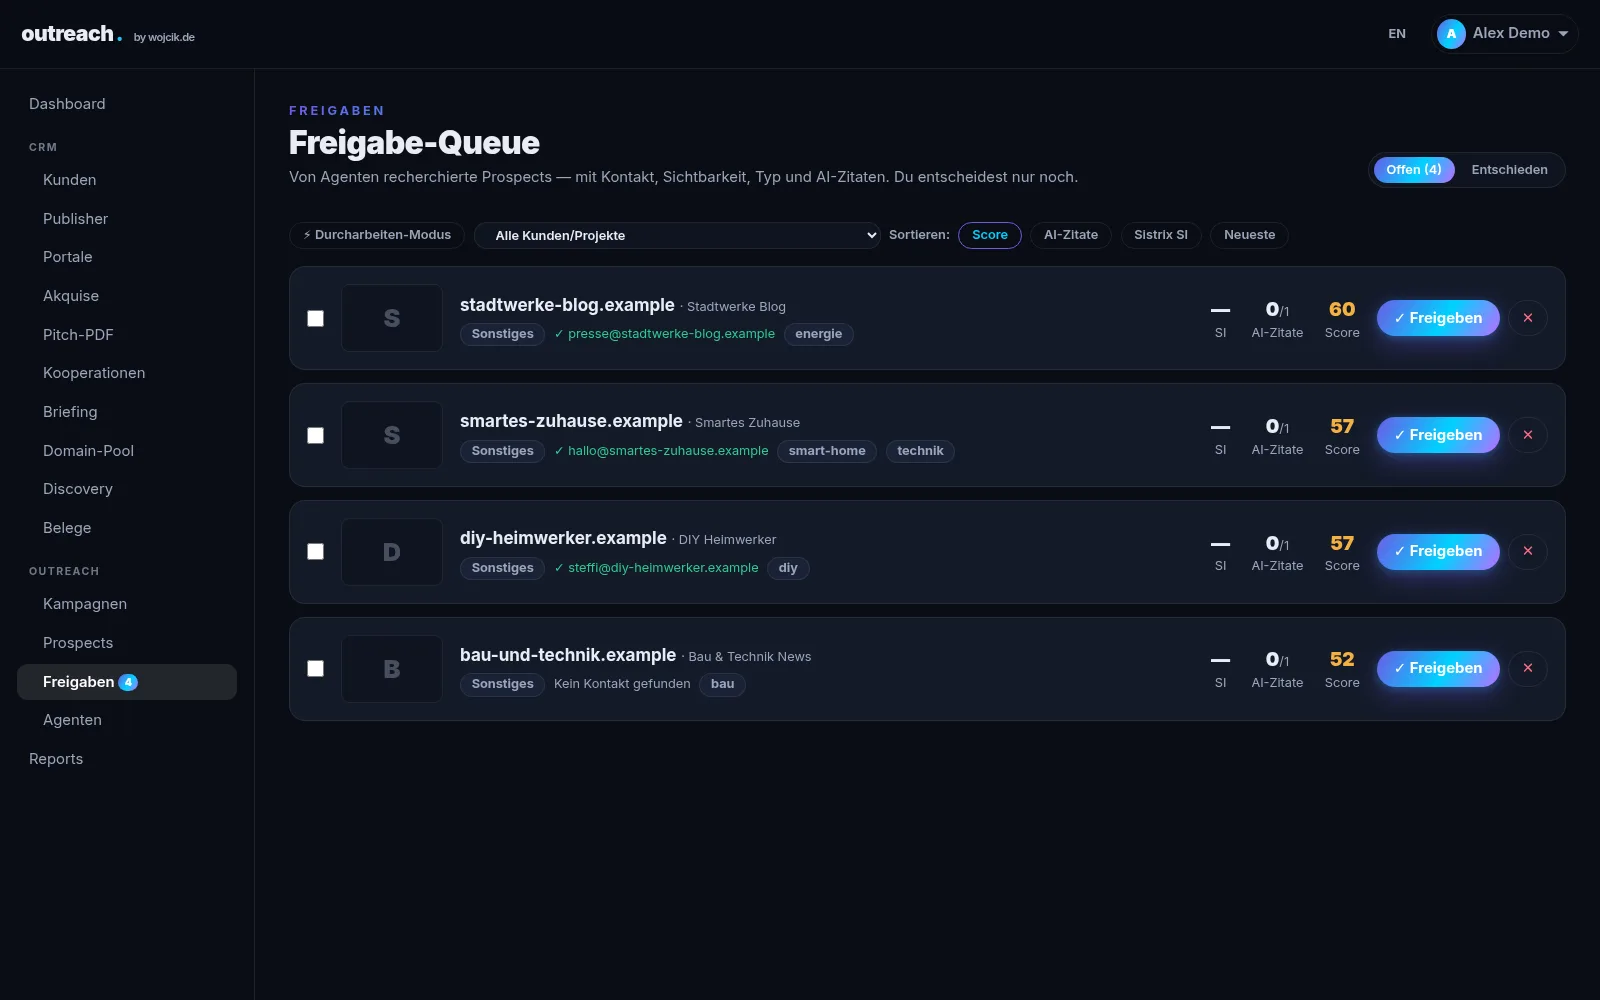
Task: Click the smart-home tag
Action: 827,451
